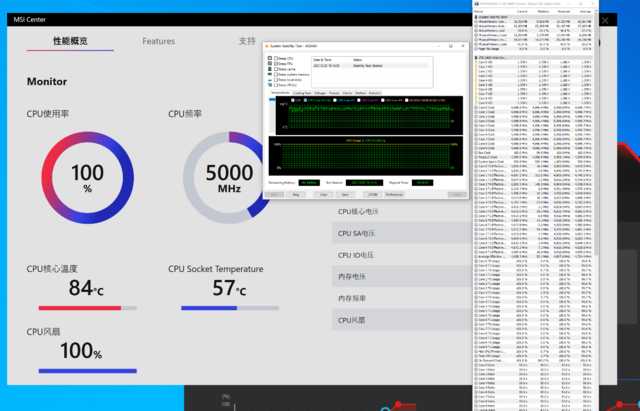This screenshot has height=411, width=640.
Task: Click the Remaining Battery value box
Action: [309, 182]
